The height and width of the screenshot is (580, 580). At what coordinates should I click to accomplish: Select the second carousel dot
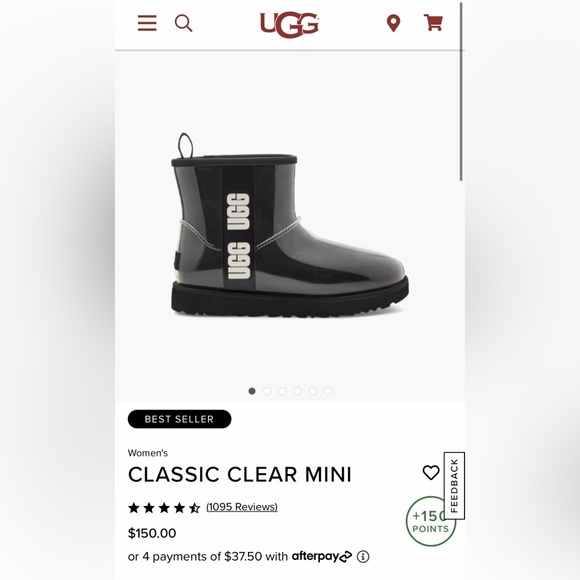pyautogui.click(x=267, y=391)
